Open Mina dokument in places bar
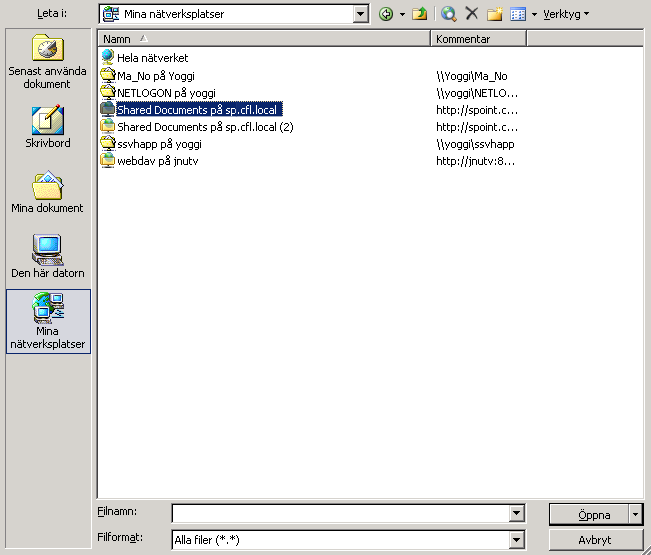 pyautogui.click(x=47, y=193)
